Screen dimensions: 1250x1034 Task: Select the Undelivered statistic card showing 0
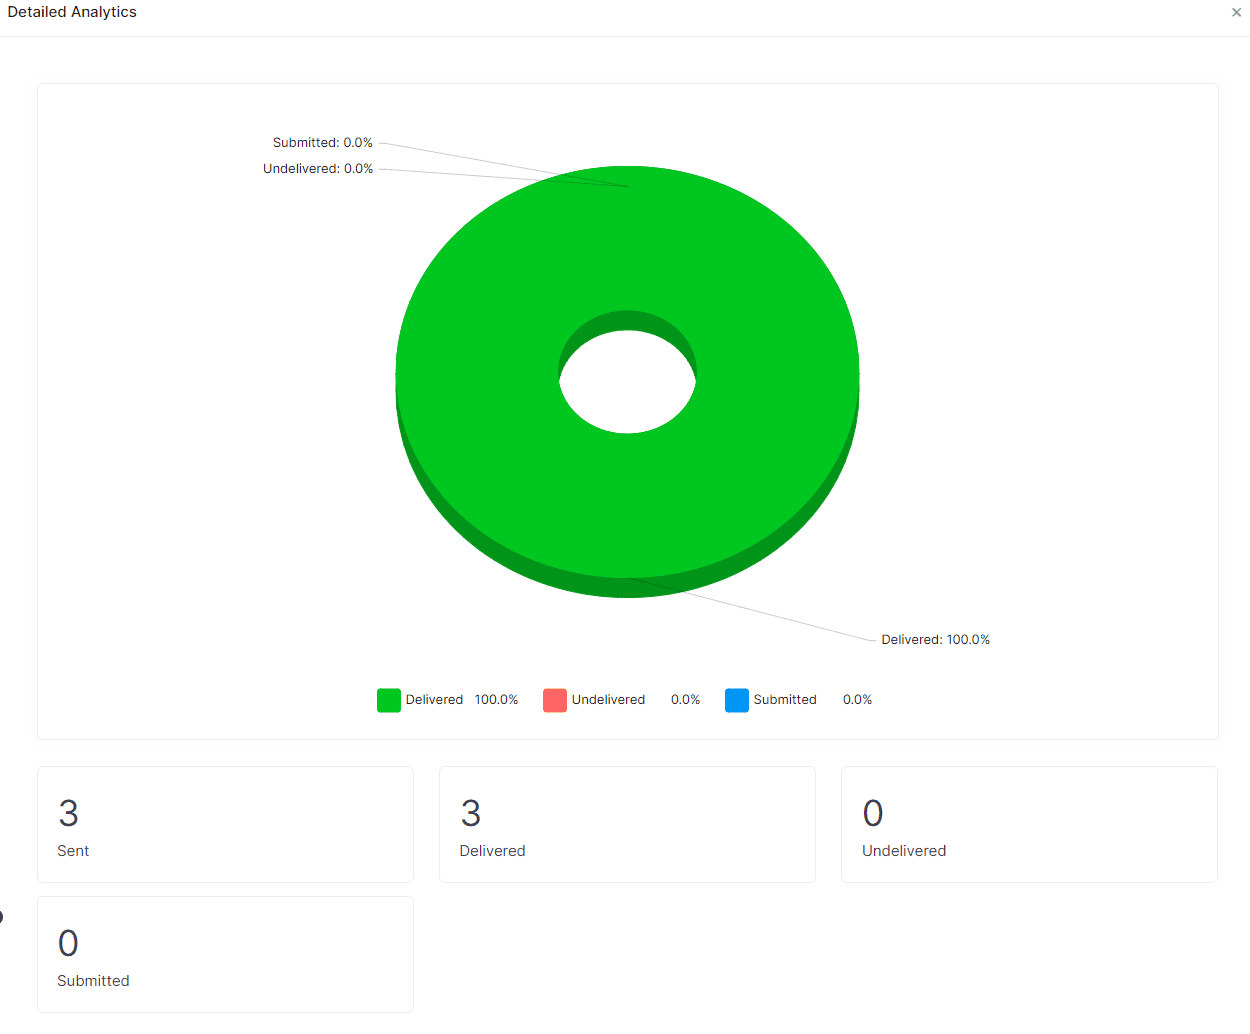[1028, 824]
